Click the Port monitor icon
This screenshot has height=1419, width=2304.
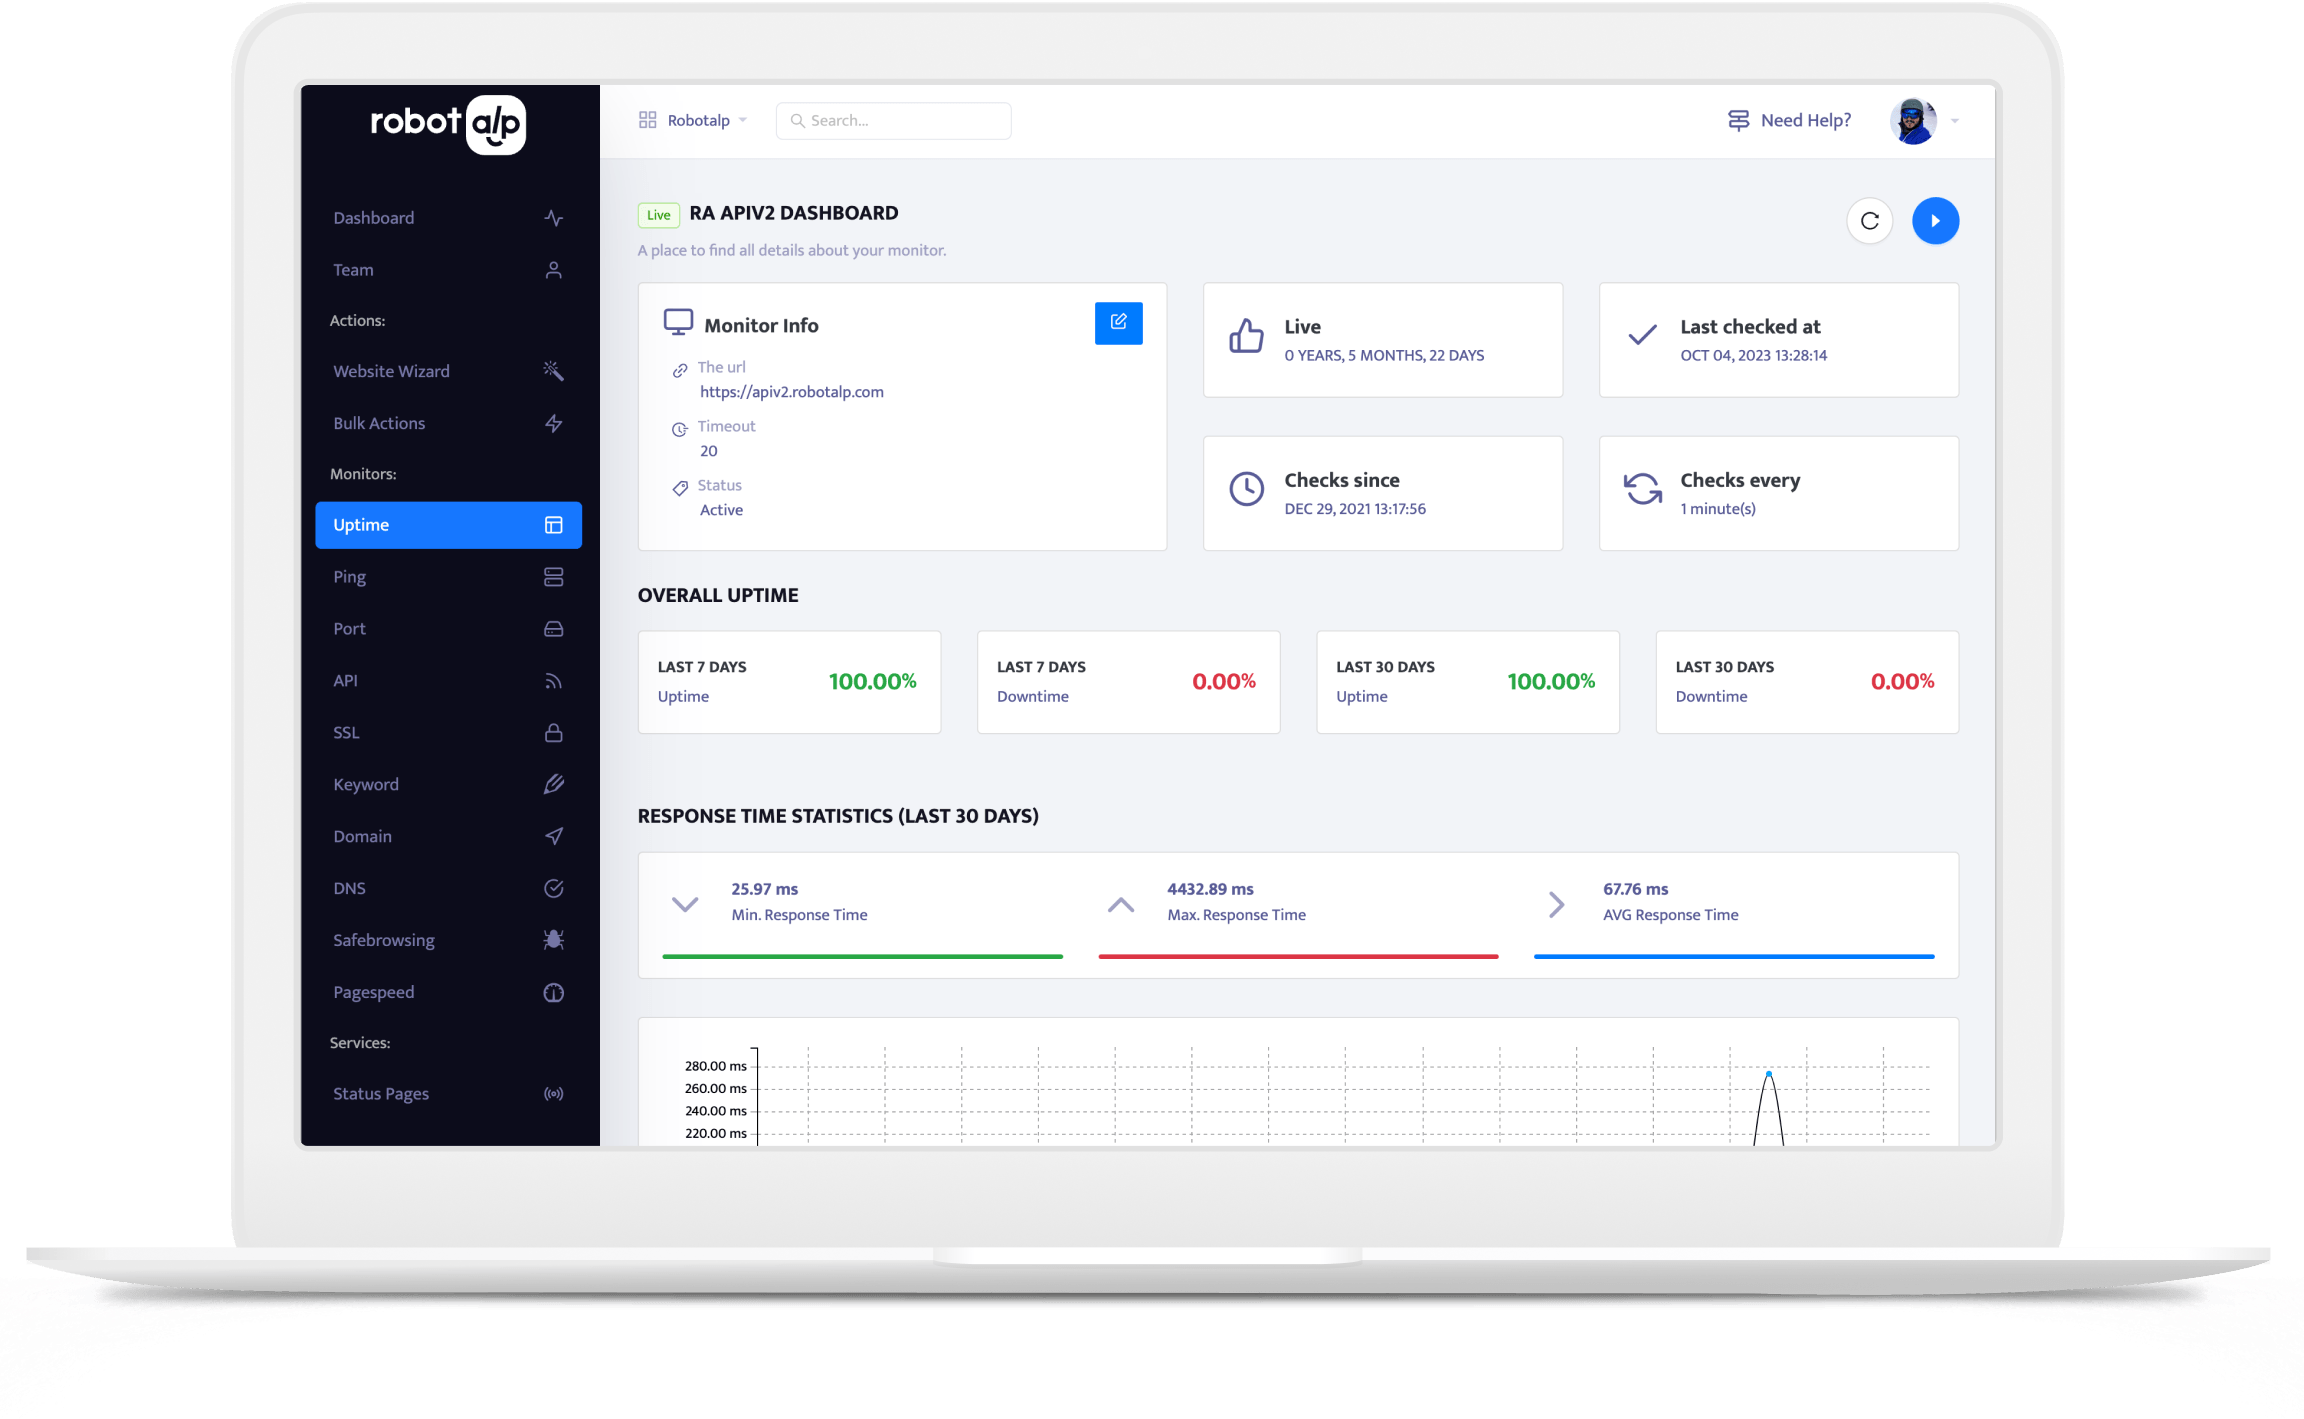pyautogui.click(x=555, y=626)
